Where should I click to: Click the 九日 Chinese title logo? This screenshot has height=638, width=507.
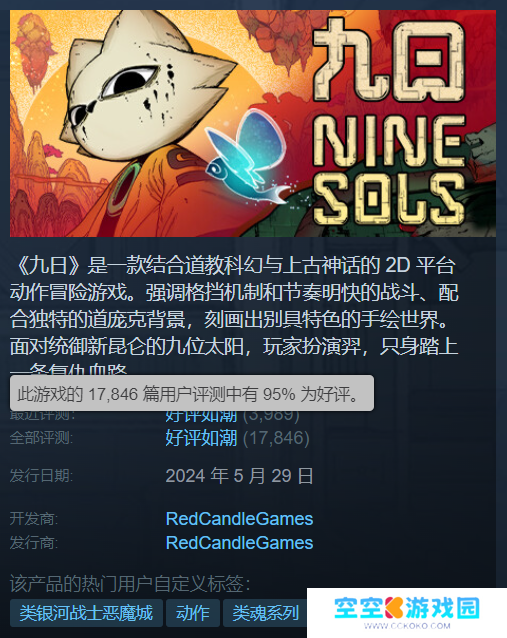point(389,59)
